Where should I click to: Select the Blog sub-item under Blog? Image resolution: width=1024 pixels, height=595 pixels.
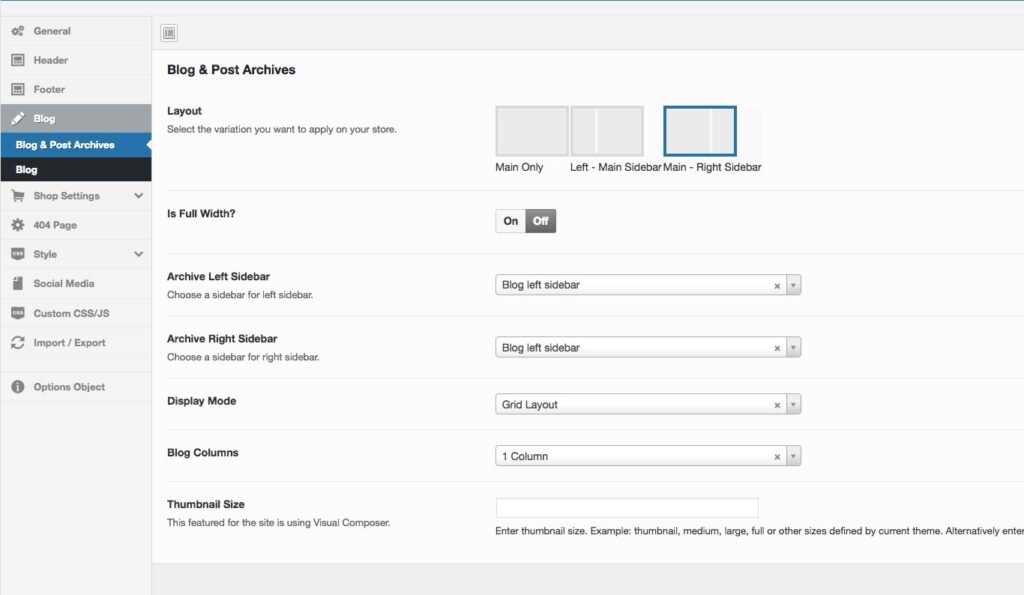tap(27, 170)
